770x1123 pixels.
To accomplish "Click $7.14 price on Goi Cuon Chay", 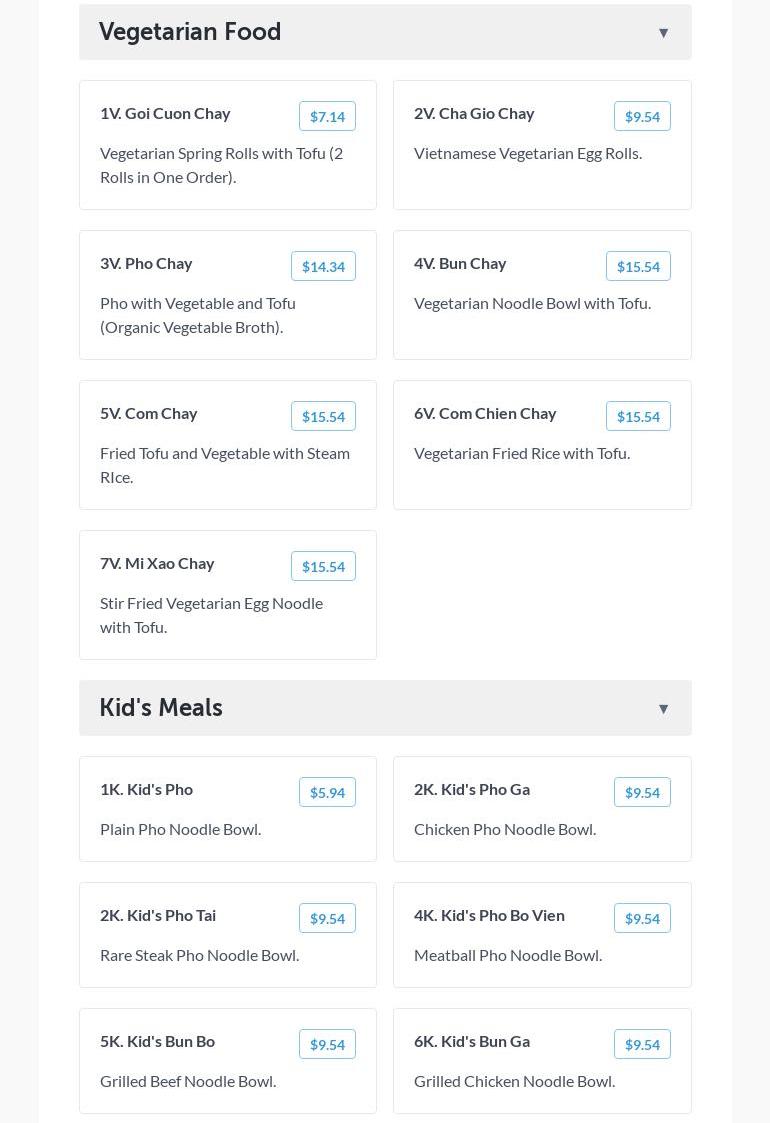I will coord(327,116).
